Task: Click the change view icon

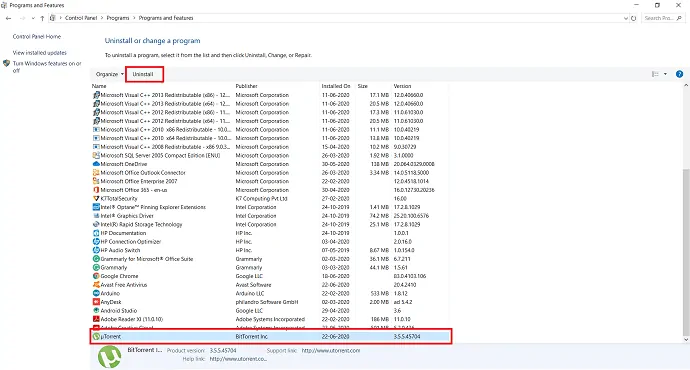Action: point(655,74)
